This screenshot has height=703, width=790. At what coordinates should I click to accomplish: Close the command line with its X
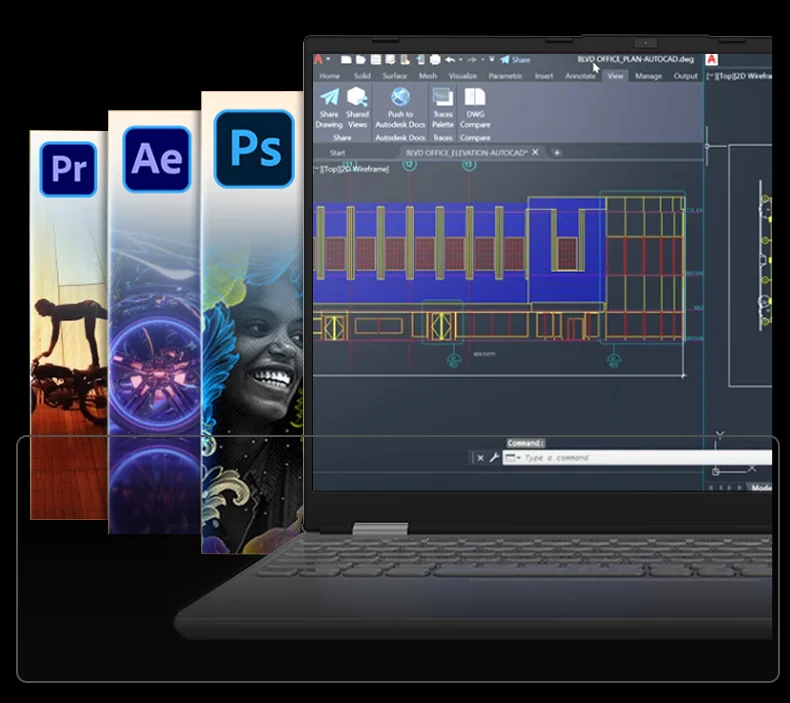[480, 458]
